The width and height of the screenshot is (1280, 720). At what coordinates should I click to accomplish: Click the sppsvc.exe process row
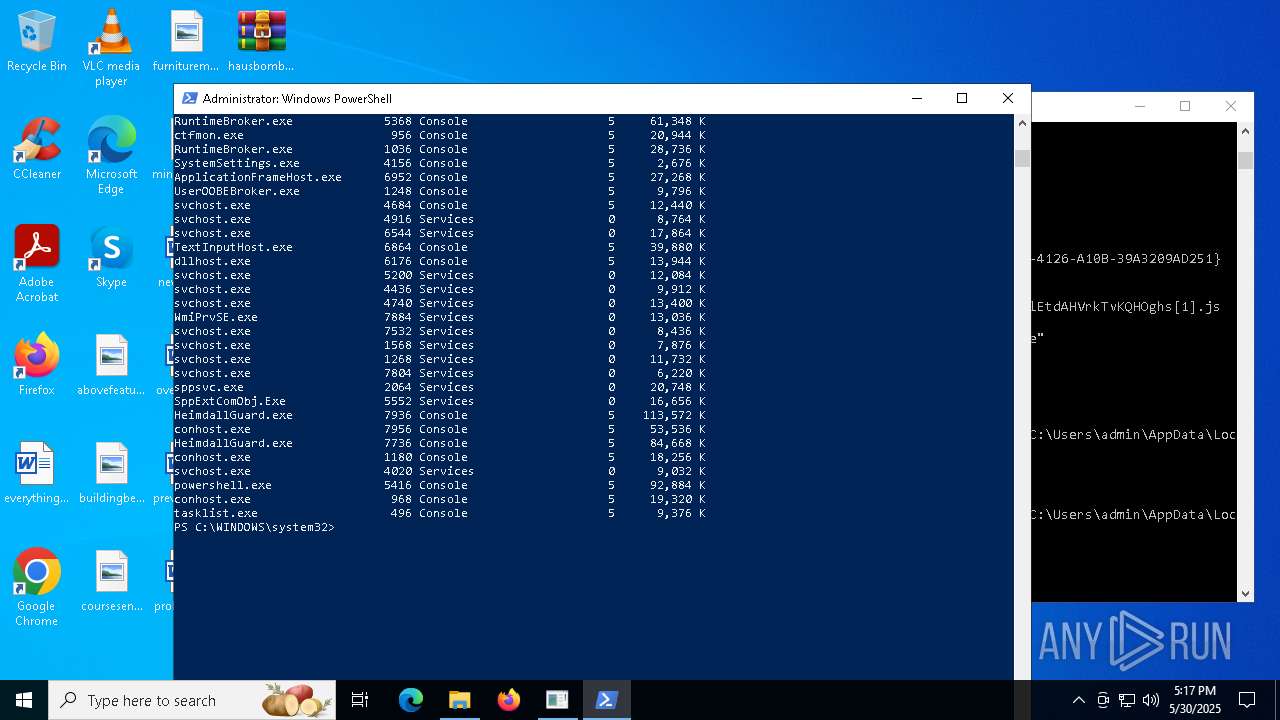tap(440, 387)
